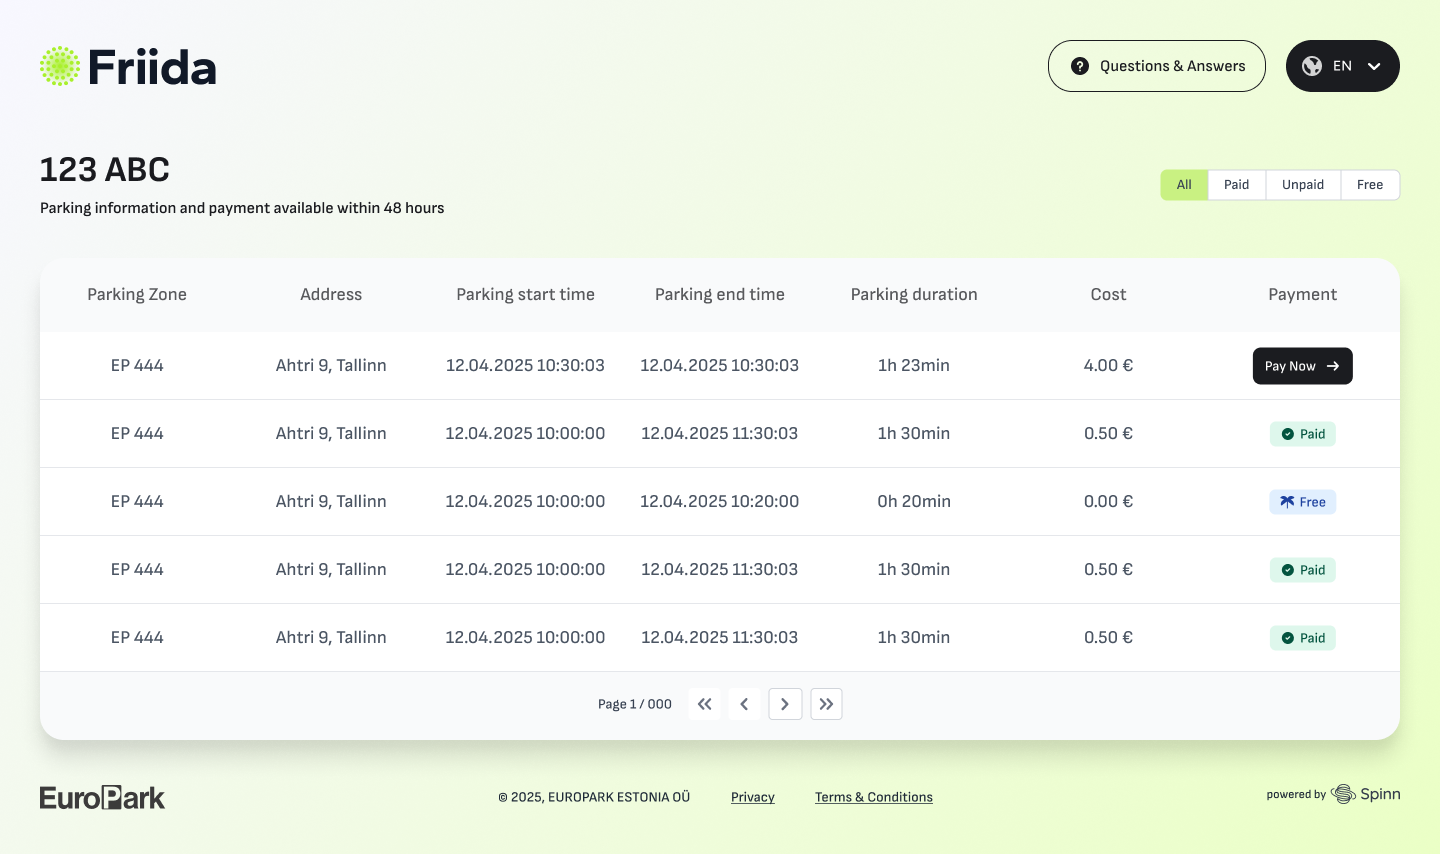
Task: Open the Terms & Conditions link
Action: point(874,797)
